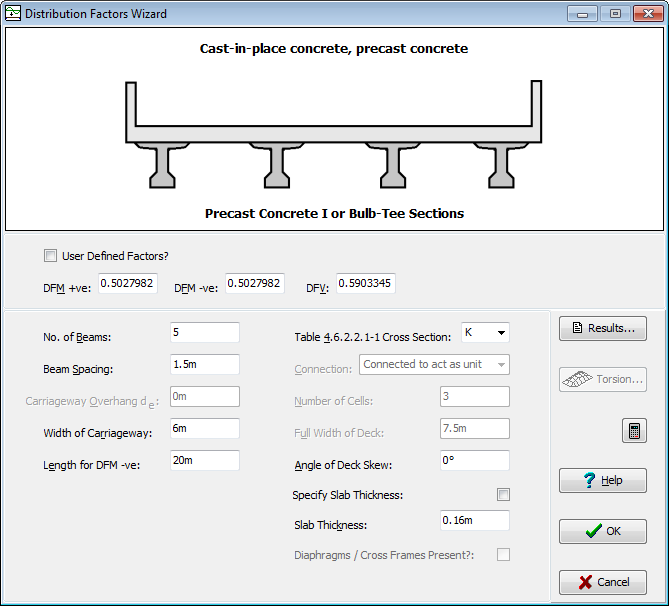
Task: Maximize the wizard window
Action: point(615,14)
